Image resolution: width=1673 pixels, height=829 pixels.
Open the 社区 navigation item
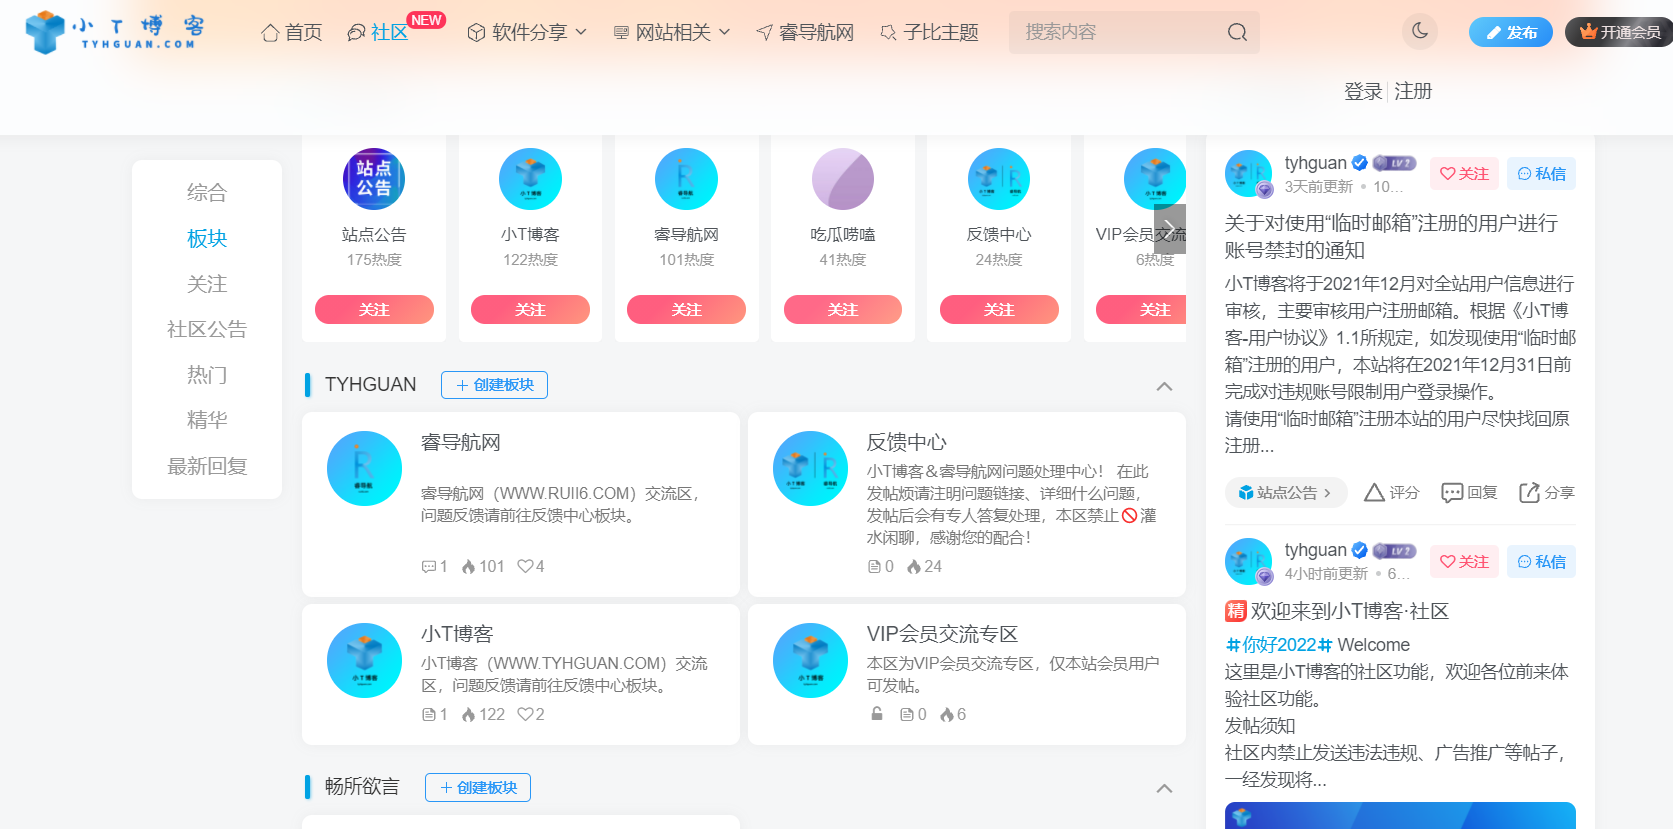click(378, 33)
